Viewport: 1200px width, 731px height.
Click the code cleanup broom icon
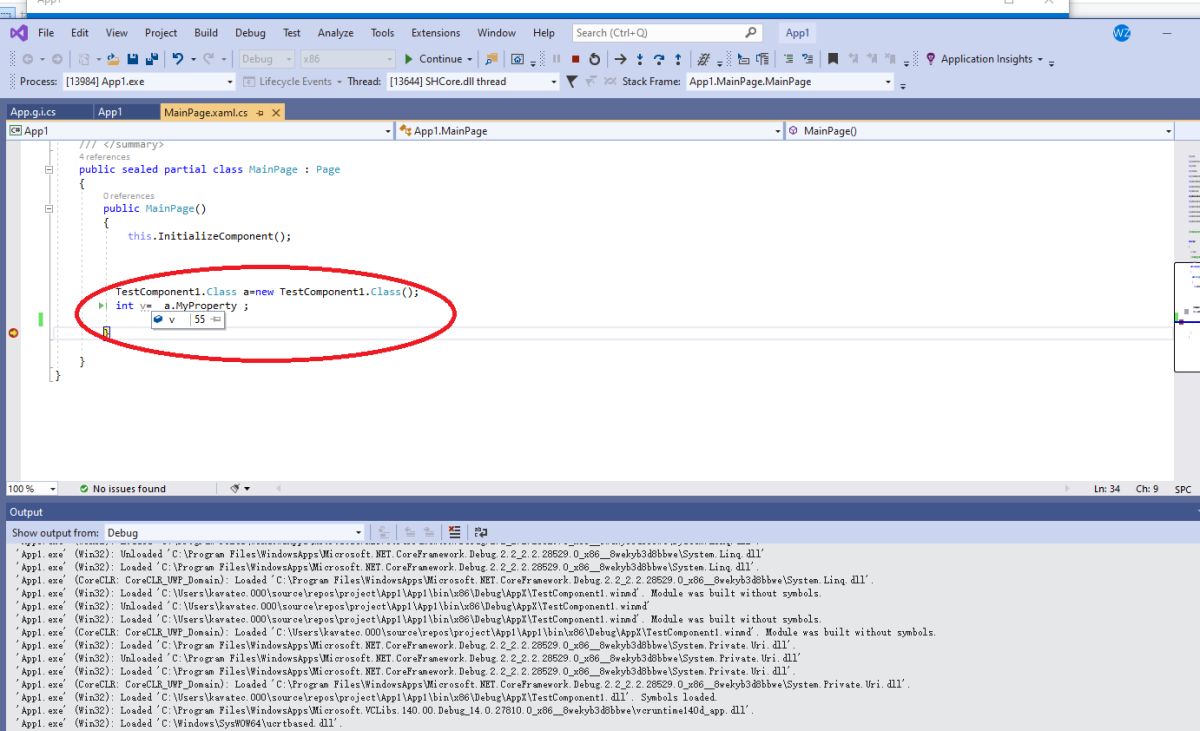pos(236,489)
